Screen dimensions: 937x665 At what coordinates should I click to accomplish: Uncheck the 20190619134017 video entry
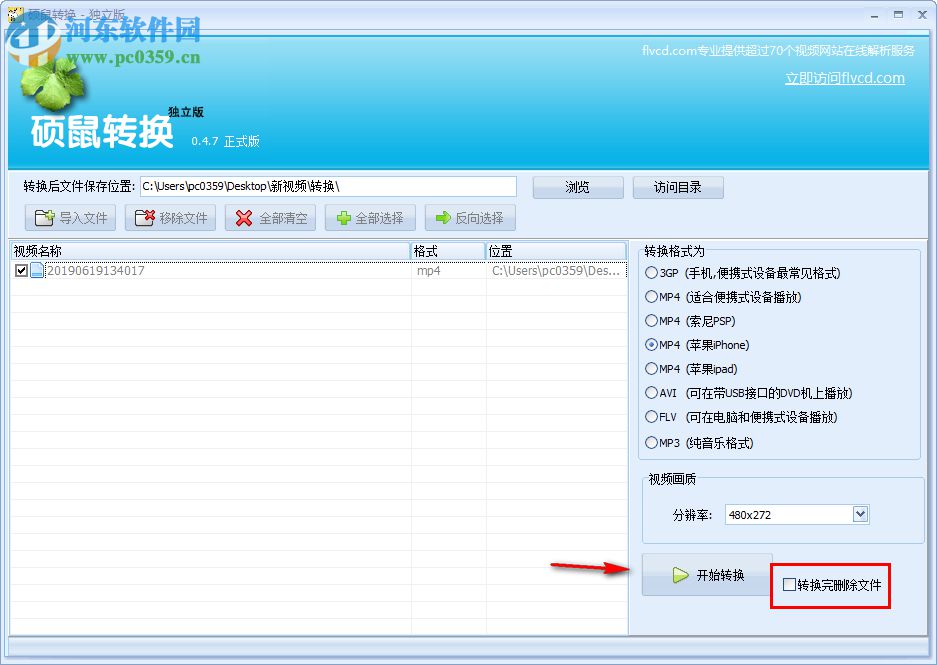[x=21, y=270]
